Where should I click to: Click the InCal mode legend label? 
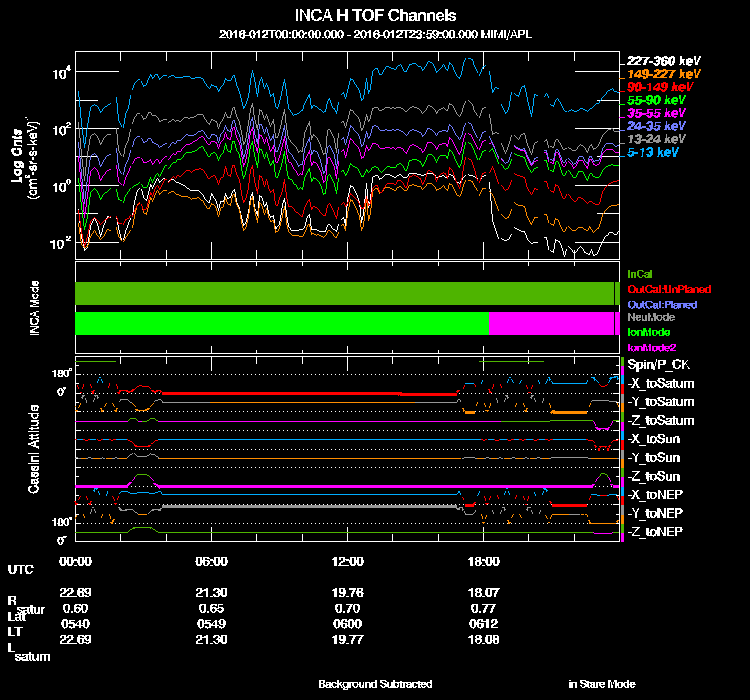640,274
